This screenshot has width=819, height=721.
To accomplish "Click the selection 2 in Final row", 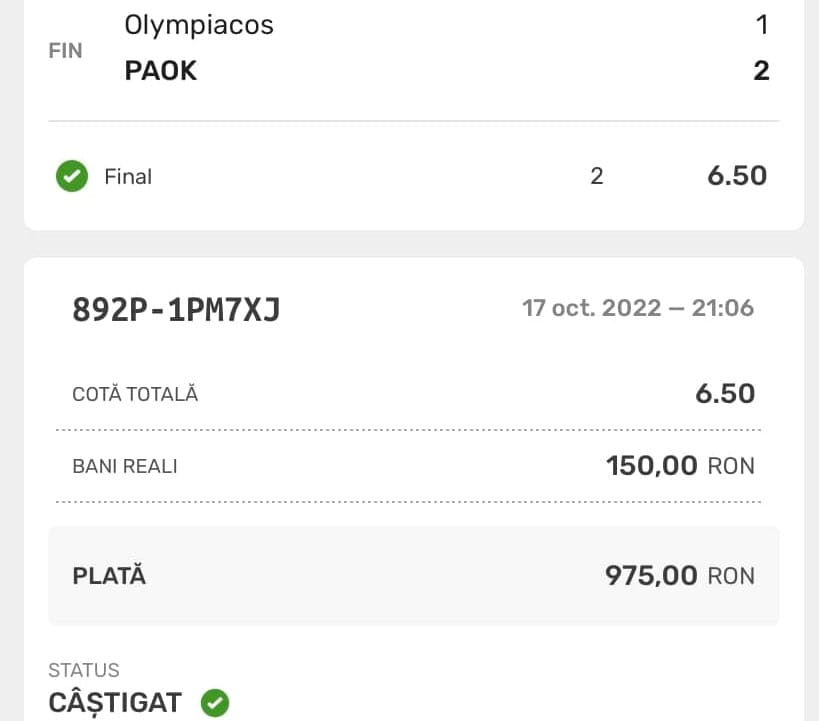I will (x=597, y=177).
